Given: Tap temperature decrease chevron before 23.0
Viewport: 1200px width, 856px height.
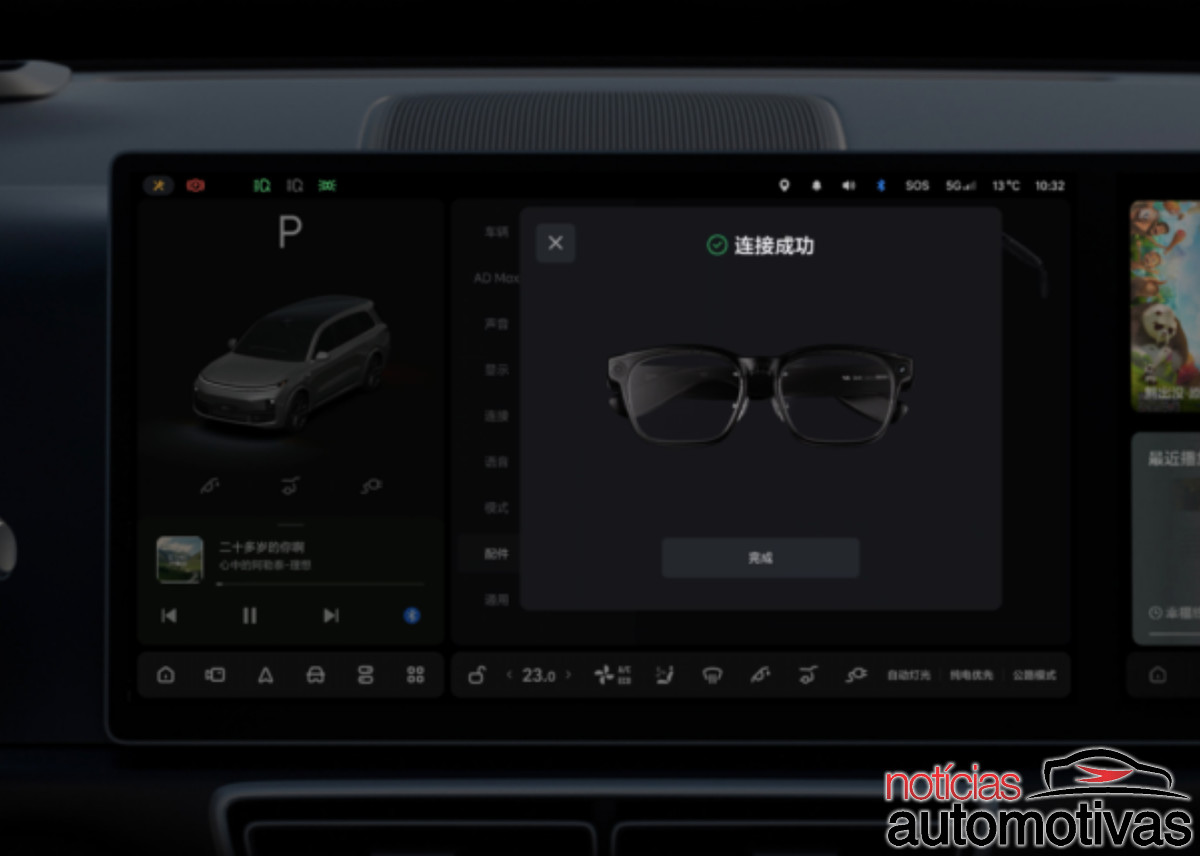Looking at the screenshot, I should tap(509, 675).
